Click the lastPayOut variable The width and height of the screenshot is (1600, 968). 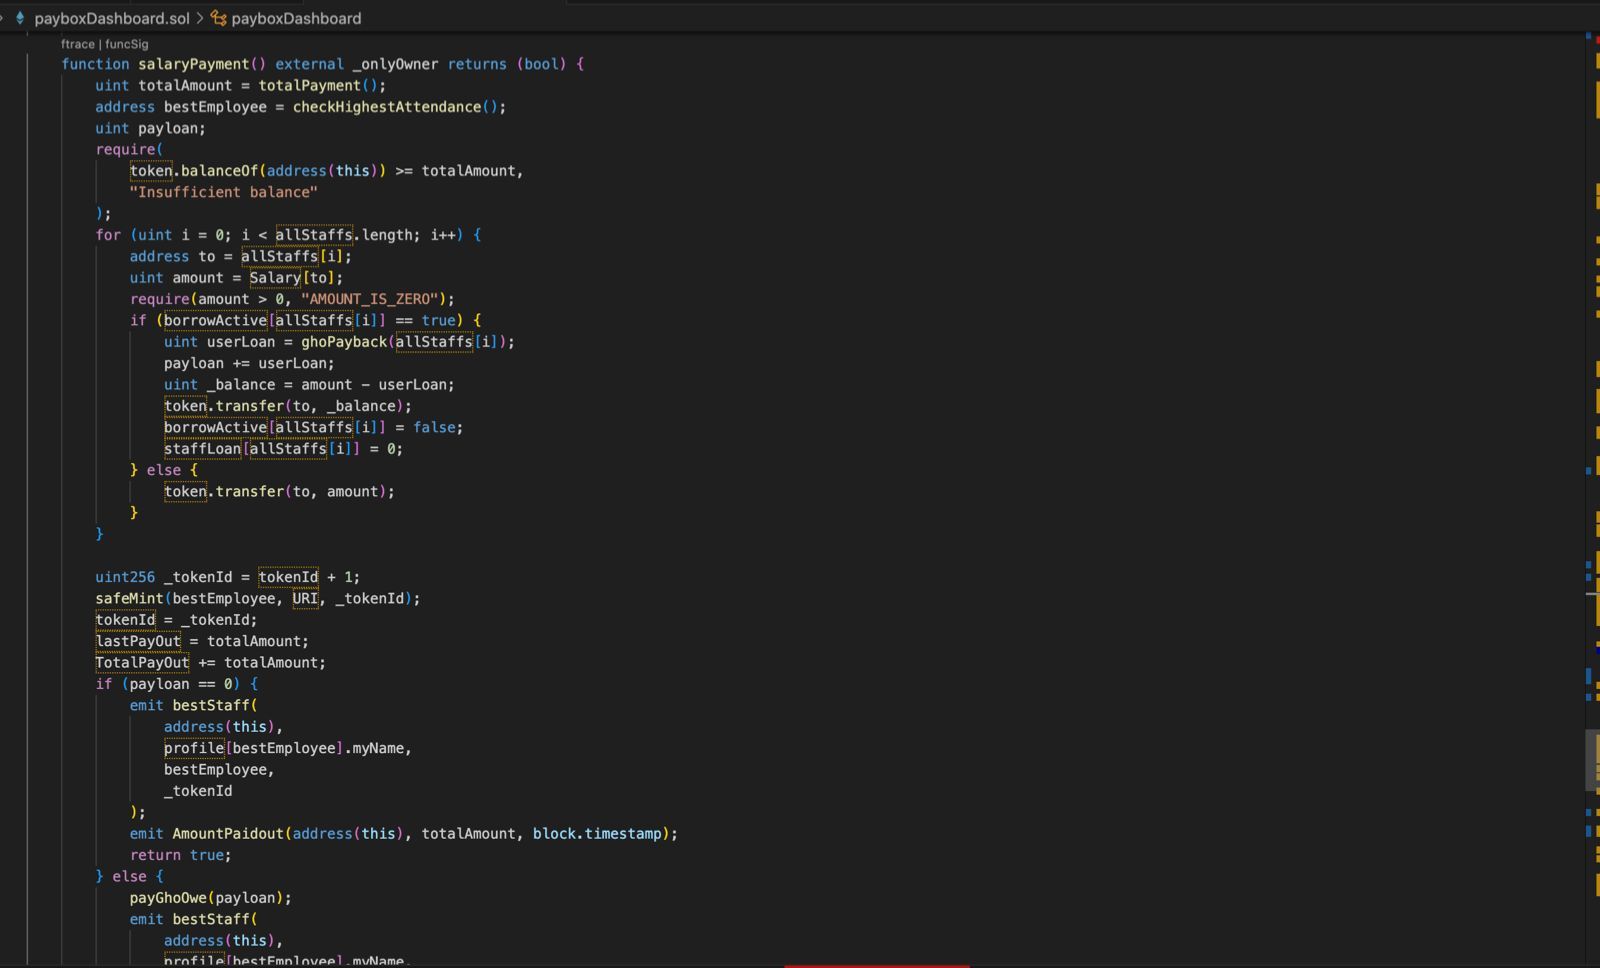138,641
